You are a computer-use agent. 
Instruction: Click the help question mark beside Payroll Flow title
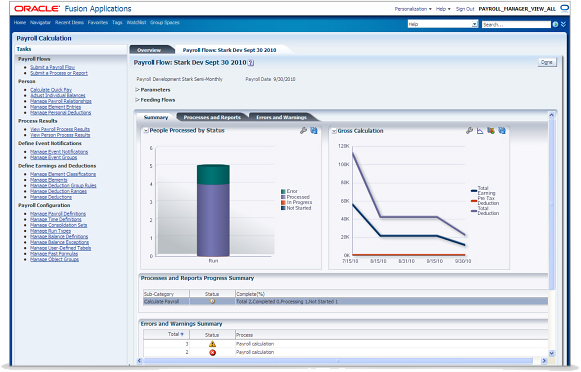[251, 63]
